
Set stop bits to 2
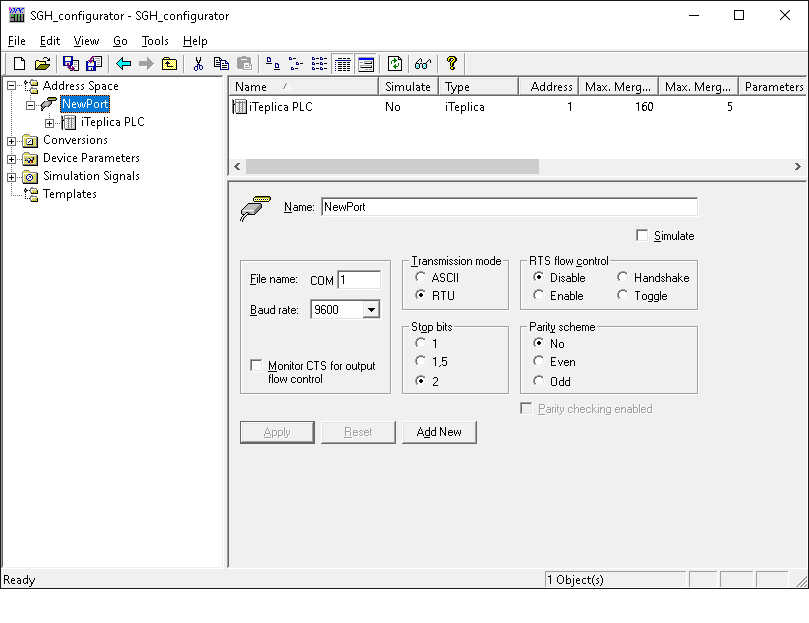pyautogui.click(x=420, y=381)
